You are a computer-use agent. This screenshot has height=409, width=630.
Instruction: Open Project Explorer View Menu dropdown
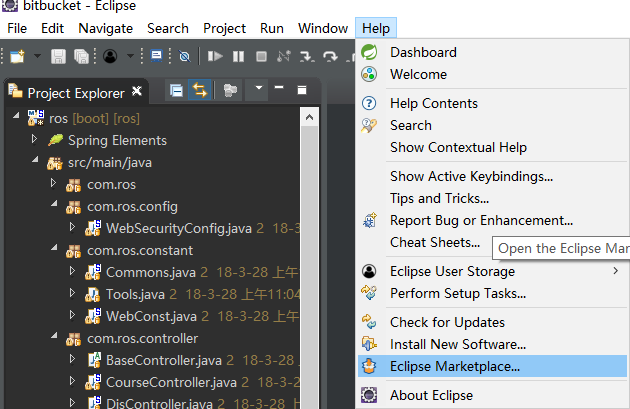click(x=259, y=88)
